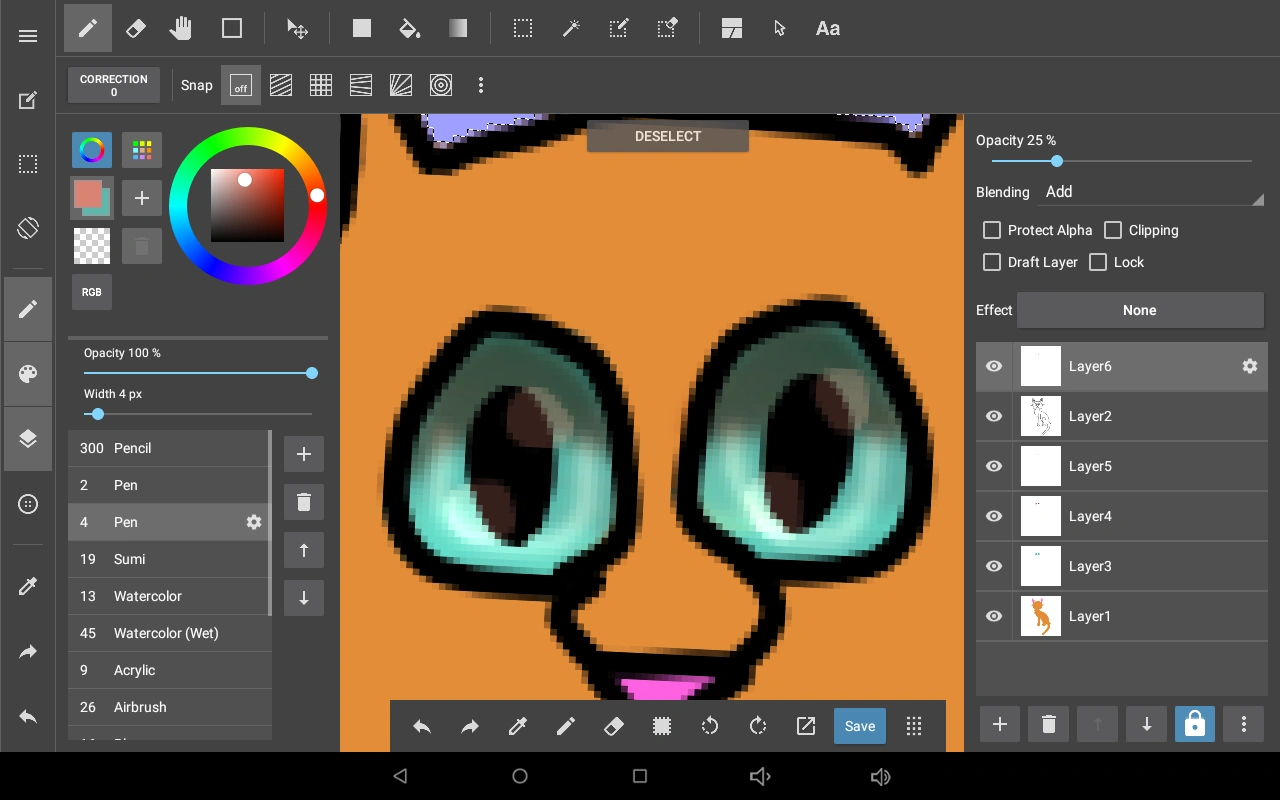Click the Save button
Viewport: 1280px width, 800px height.
click(860, 726)
